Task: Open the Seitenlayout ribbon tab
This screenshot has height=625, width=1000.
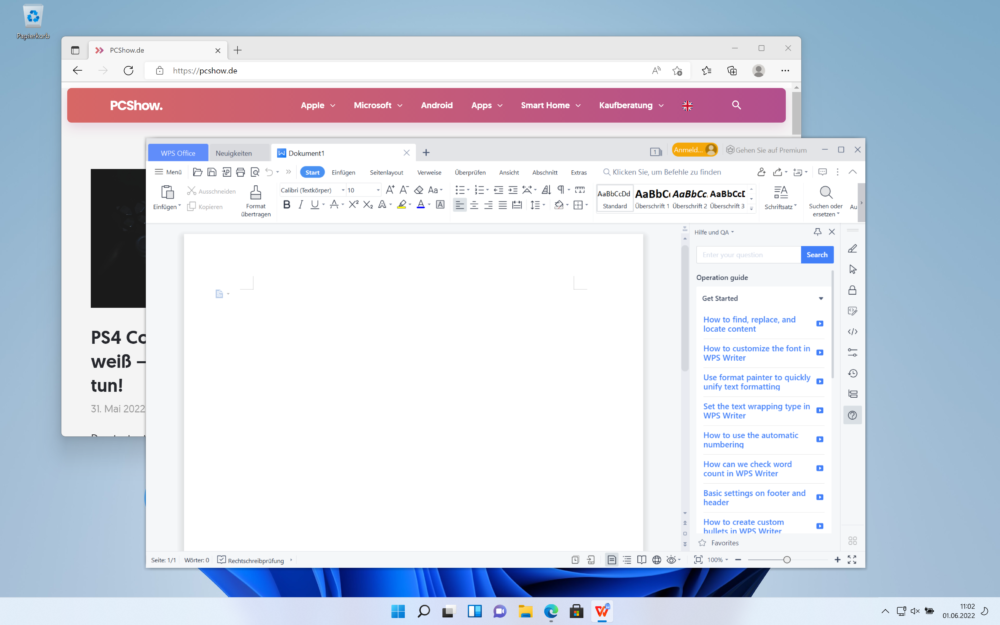Action: pos(386,172)
